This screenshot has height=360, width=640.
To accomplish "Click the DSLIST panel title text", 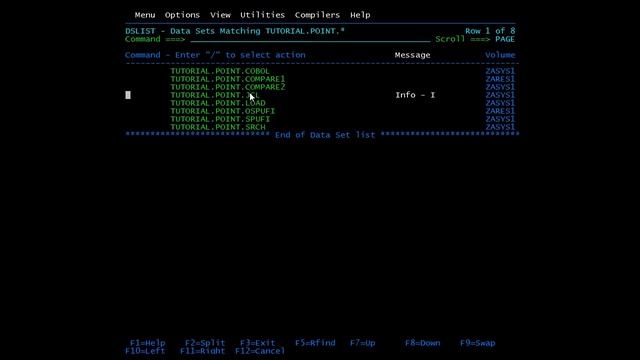I will [235, 31].
